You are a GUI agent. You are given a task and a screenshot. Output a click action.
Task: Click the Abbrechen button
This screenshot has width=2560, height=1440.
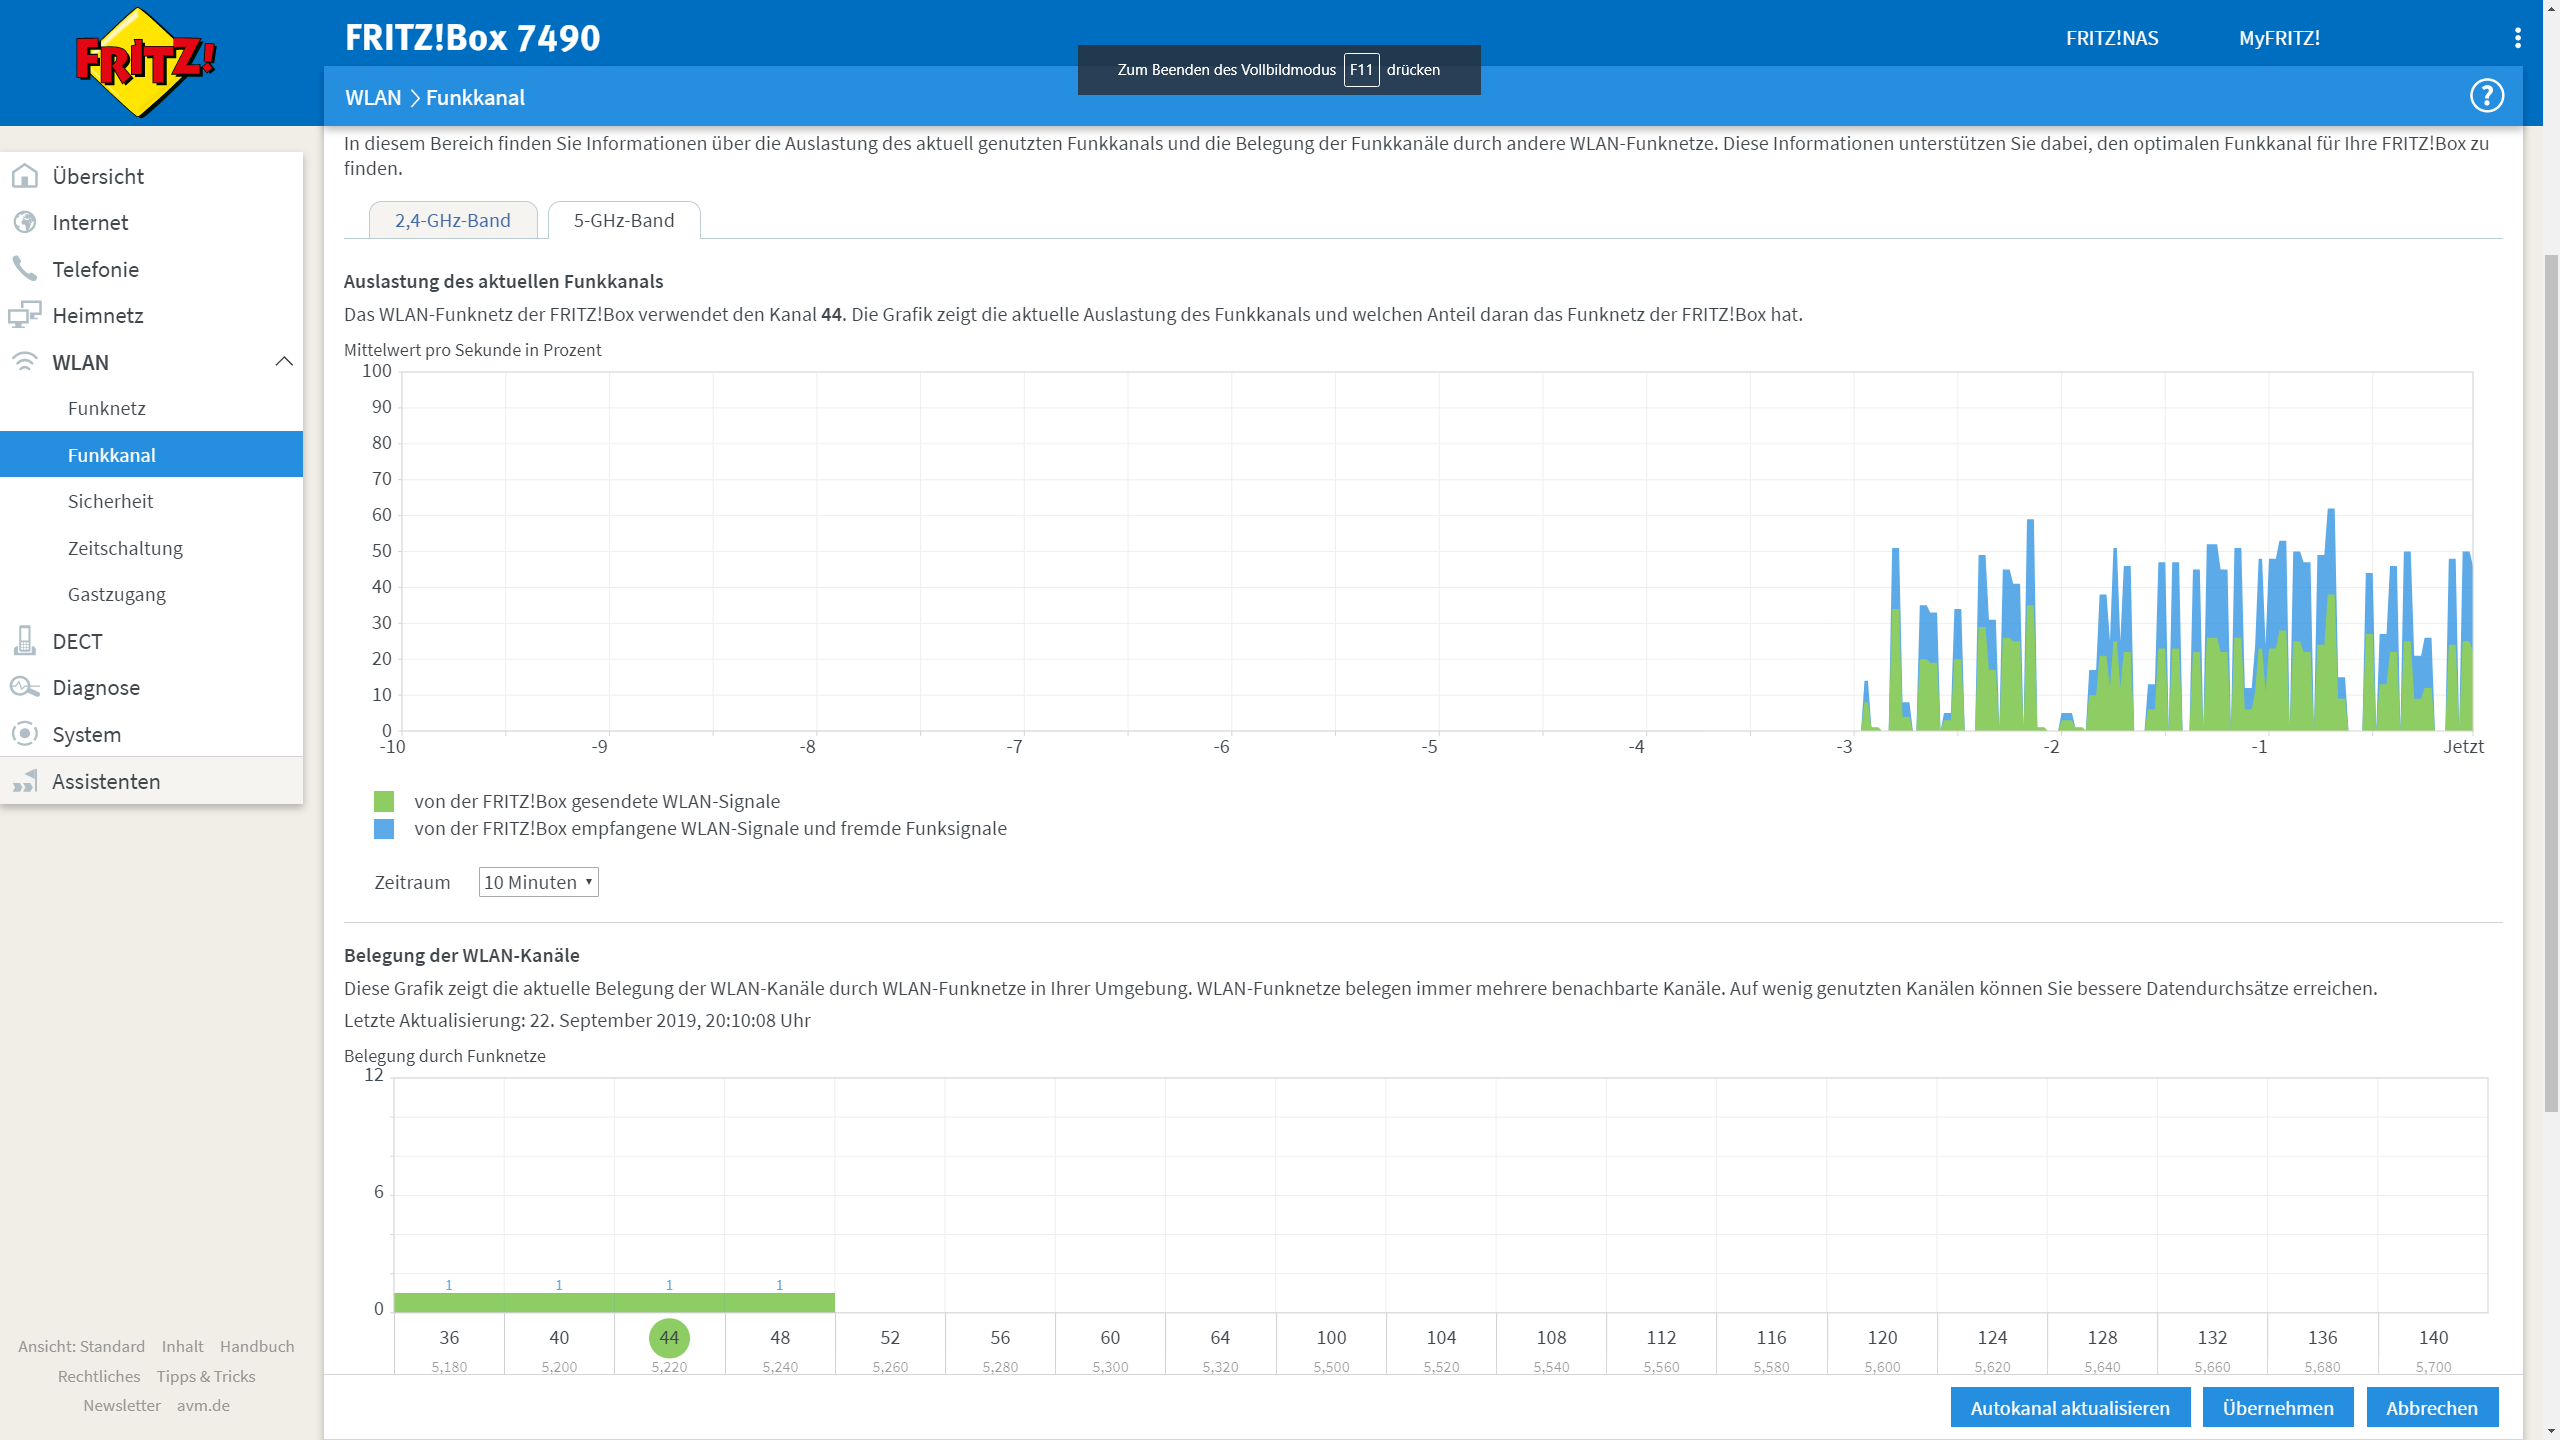click(2432, 1408)
